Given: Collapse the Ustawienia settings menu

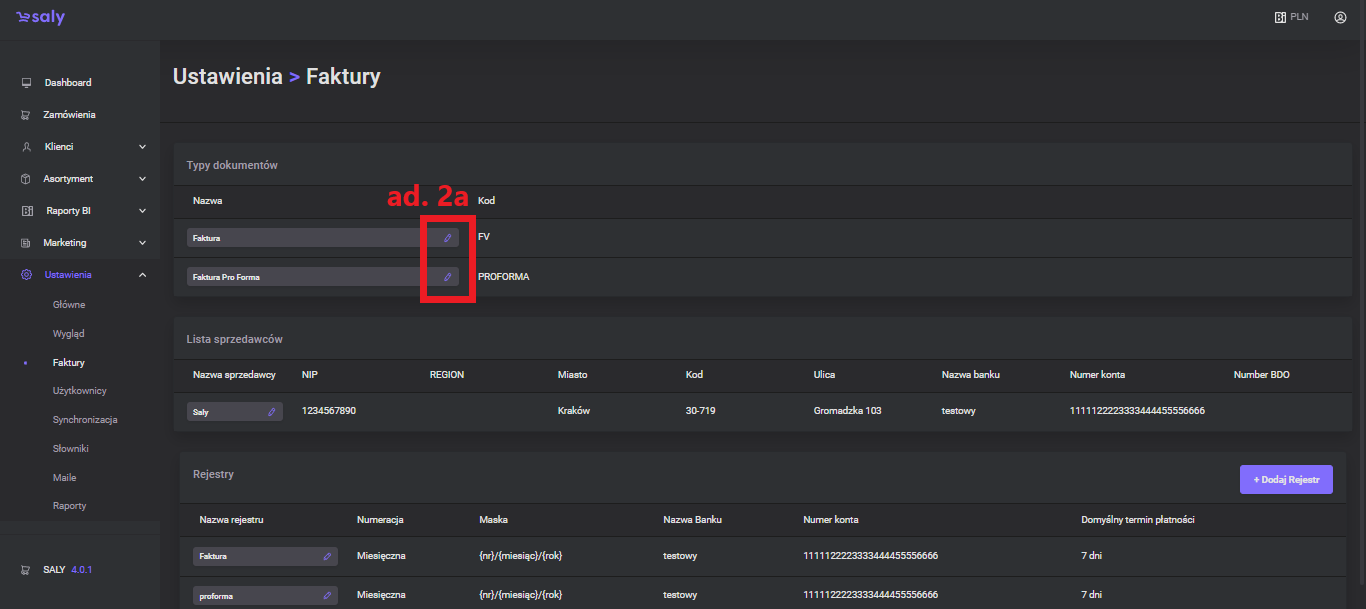Looking at the screenshot, I should pyautogui.click(x=142, y=275).
